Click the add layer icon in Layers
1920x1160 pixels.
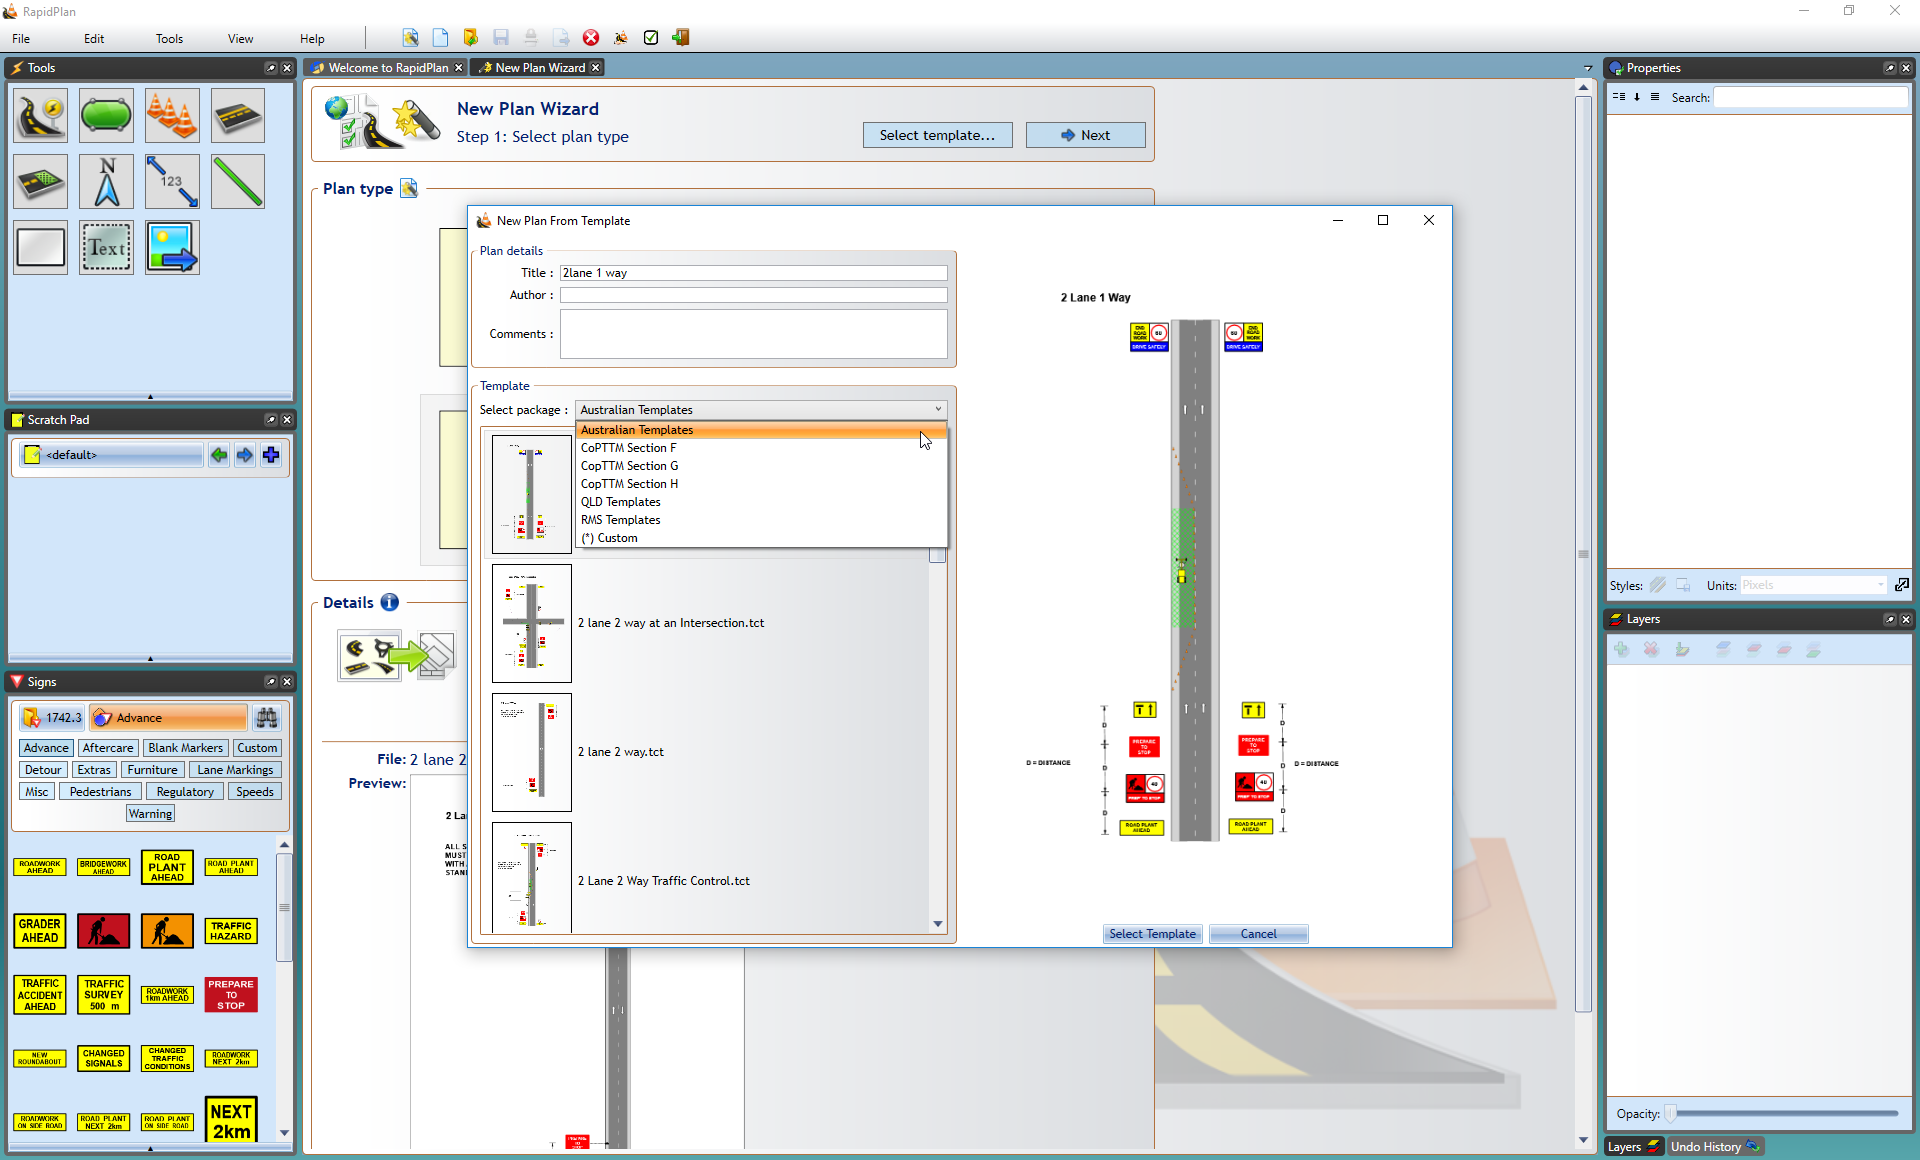[1622, 650]
